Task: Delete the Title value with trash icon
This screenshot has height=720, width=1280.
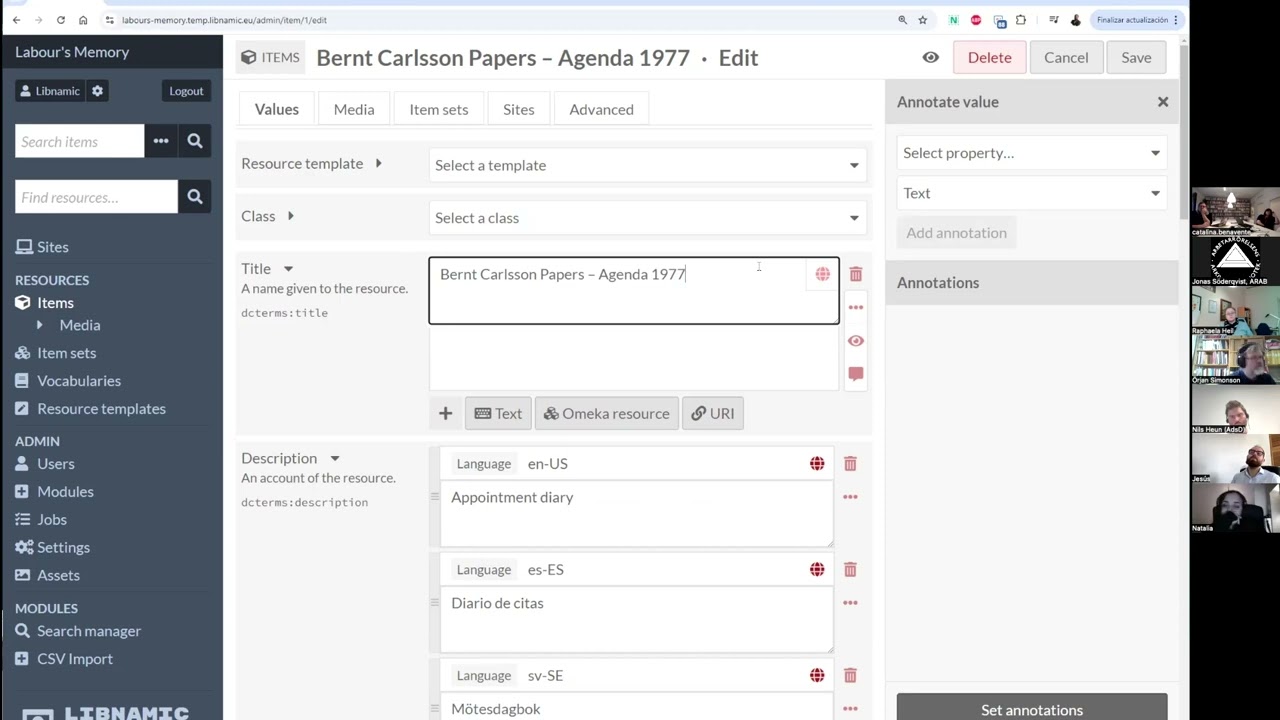Action: (x=856, y=274)
